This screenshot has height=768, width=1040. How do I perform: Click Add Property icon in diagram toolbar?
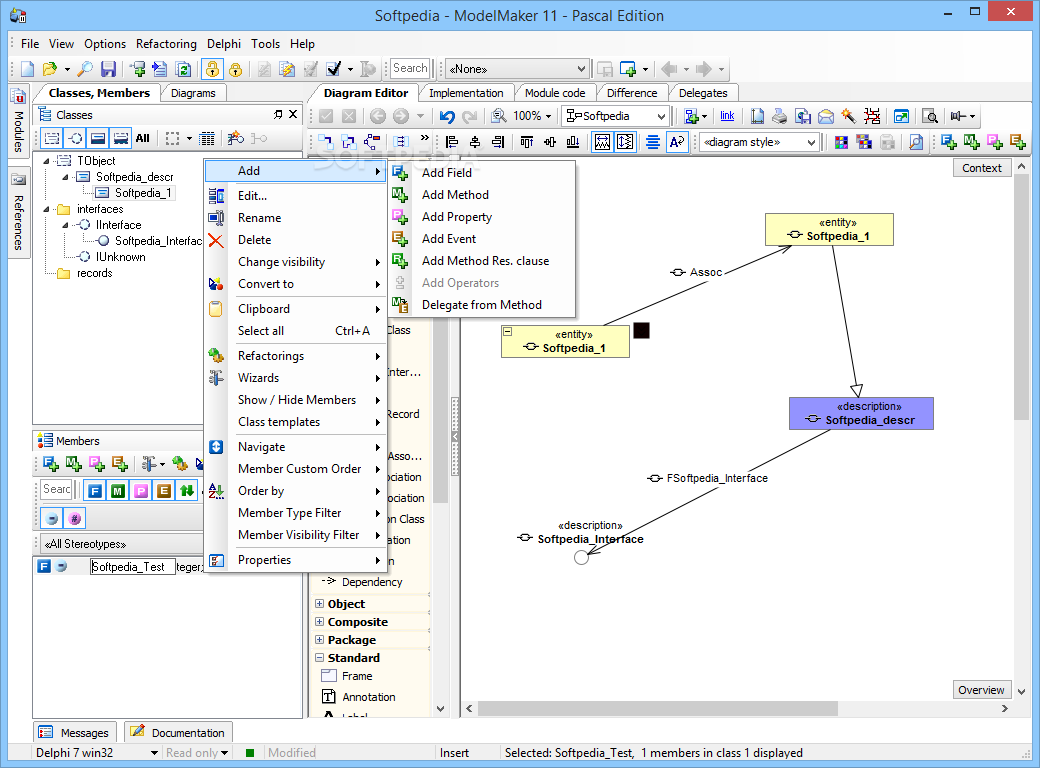tap(995, 141)
